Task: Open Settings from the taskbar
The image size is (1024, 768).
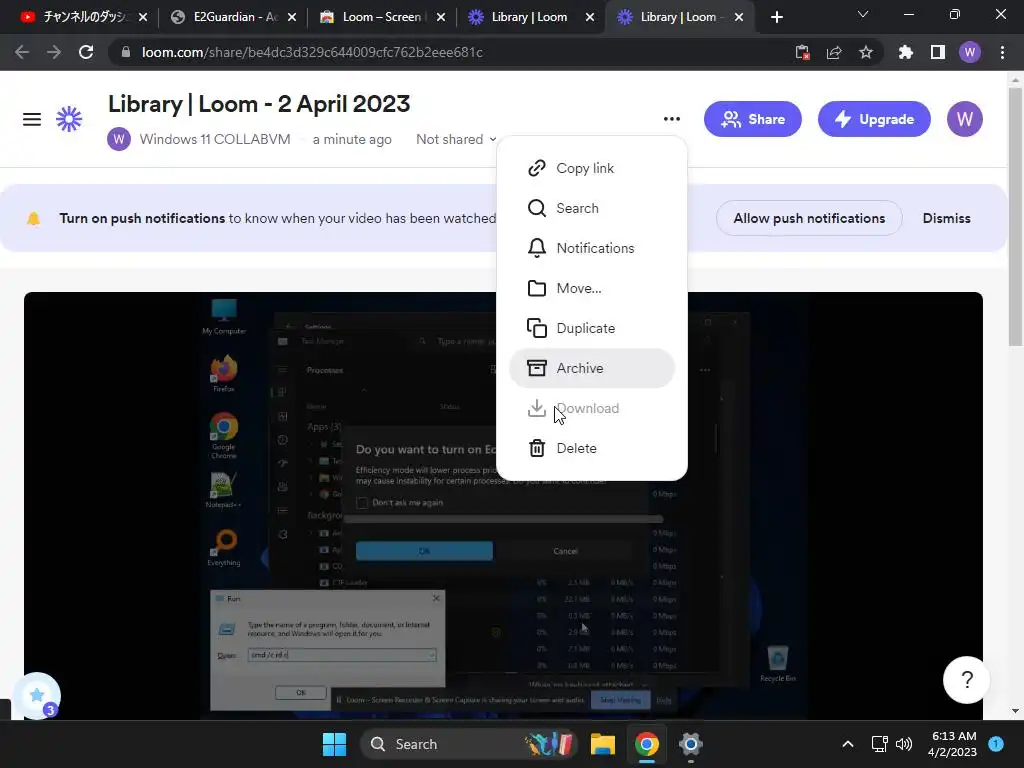Action: pos(690,744)
